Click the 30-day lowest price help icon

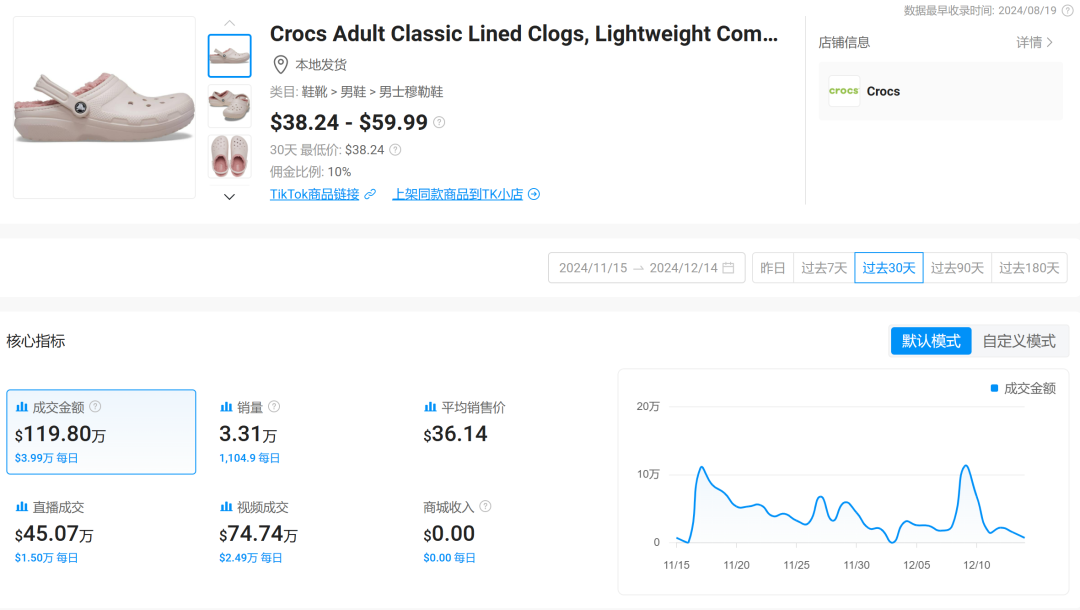[x=395, y=150]
